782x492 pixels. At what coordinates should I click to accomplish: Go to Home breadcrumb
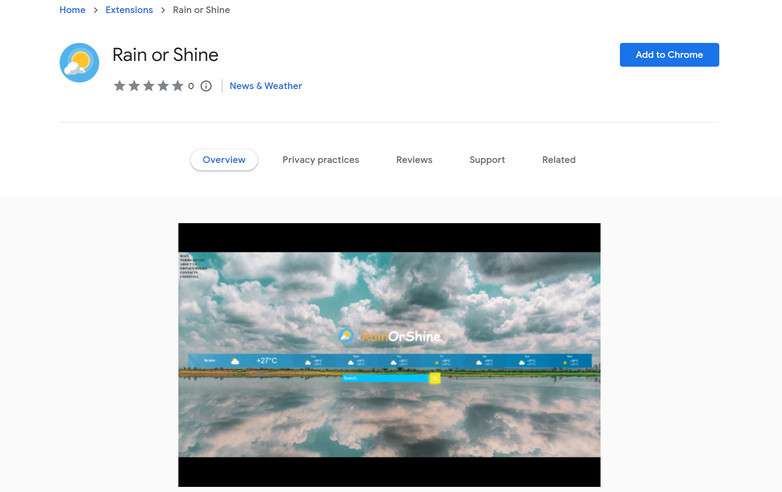point(72,10)
